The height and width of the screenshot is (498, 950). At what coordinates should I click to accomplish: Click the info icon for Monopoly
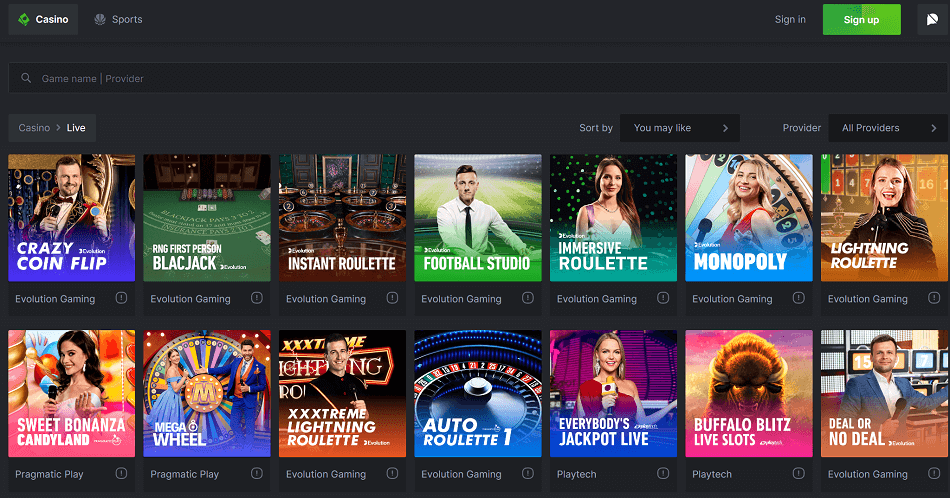799,297
